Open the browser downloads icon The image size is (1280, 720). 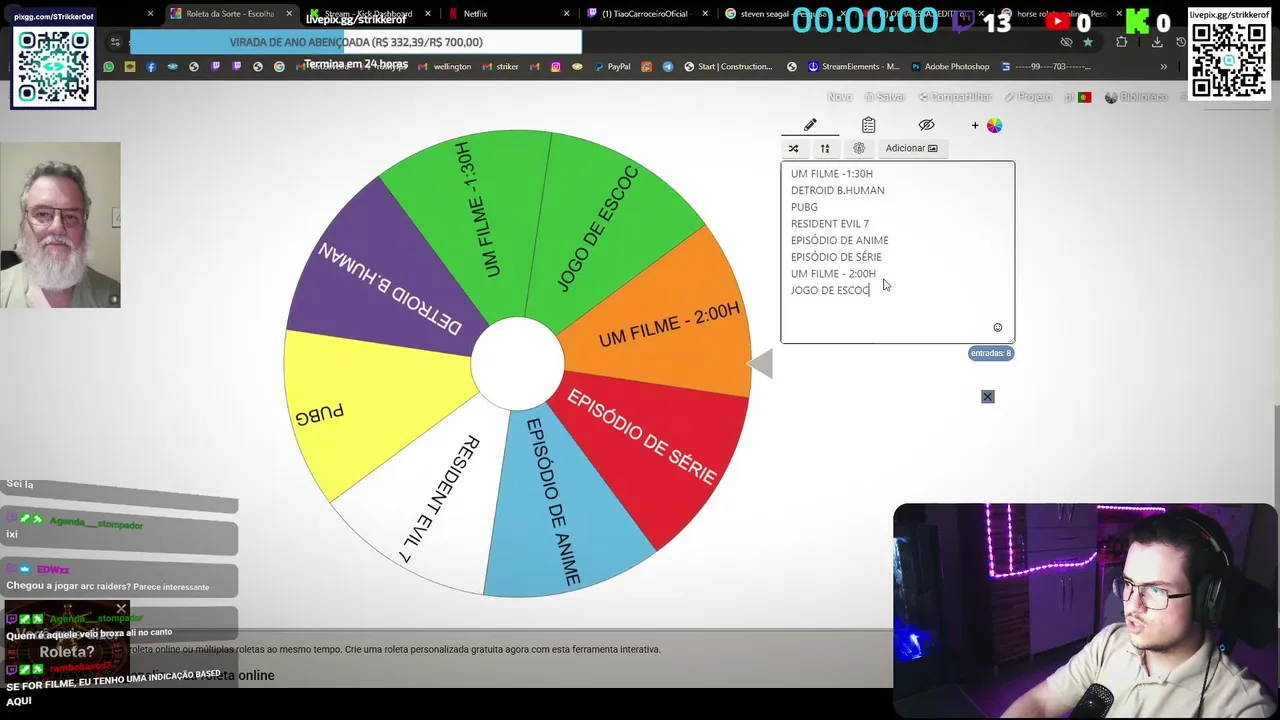[x=1157, y=42]
